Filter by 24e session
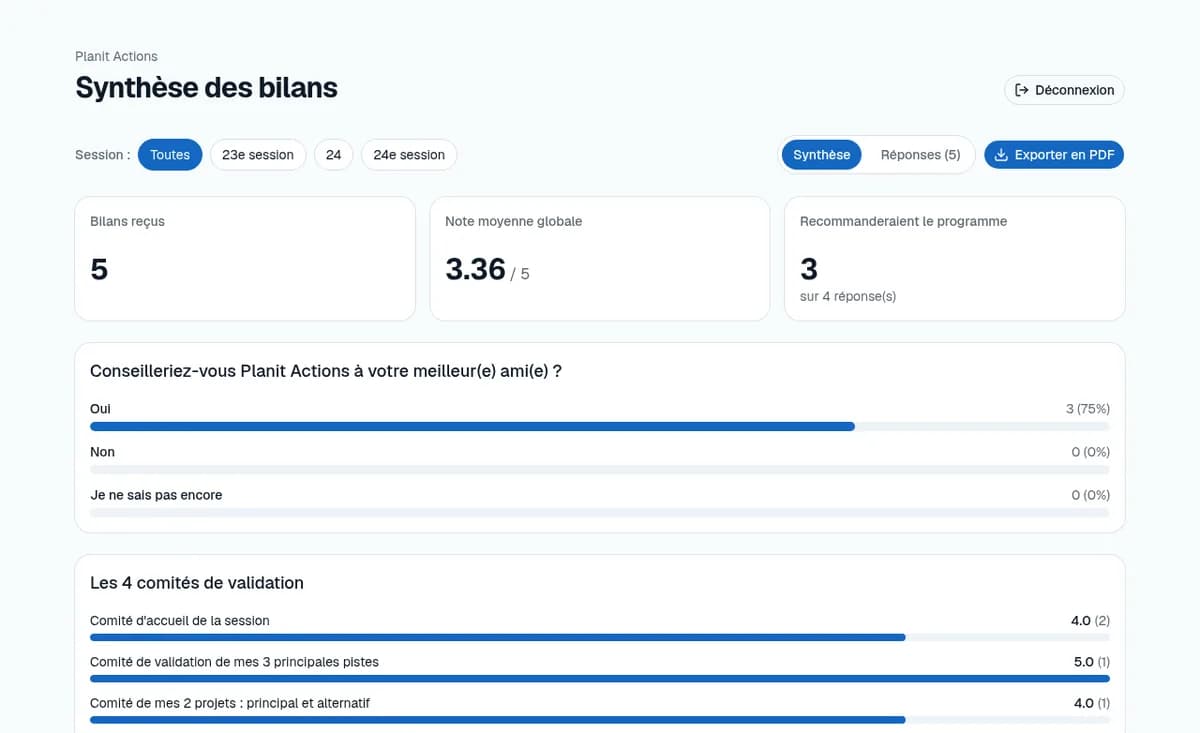This screenshot has width=1200, height=733. coord(409,155)
